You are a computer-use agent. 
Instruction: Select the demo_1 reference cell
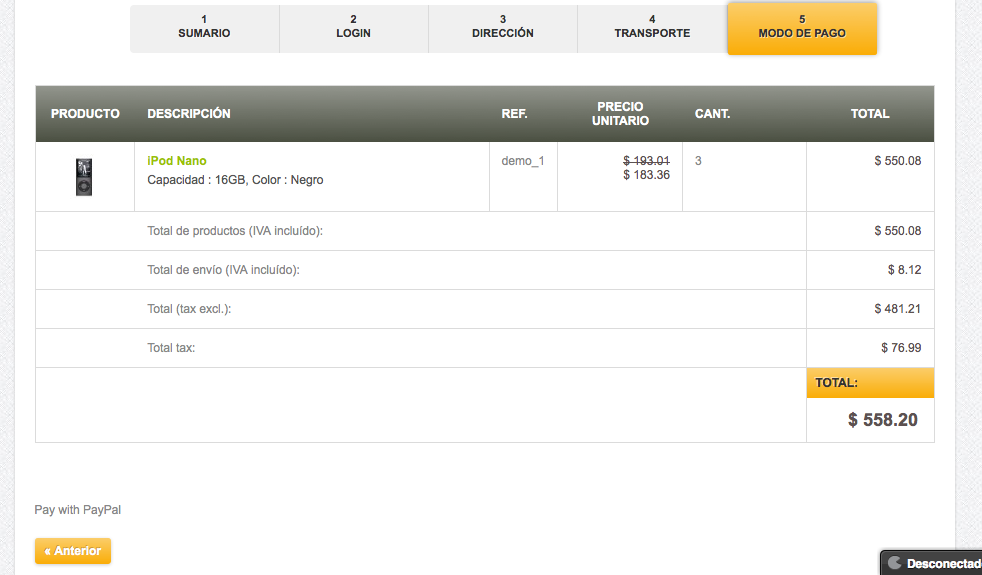pyautogui.click(x=523, y=161)
